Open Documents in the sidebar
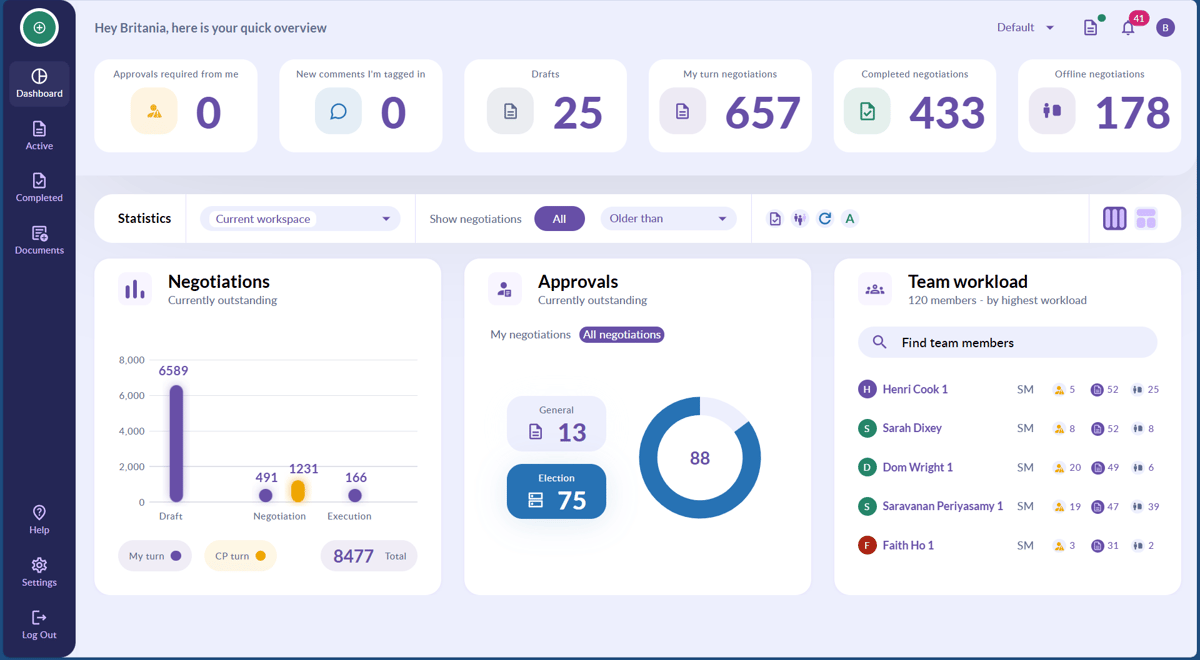 (x=39, y=240)
